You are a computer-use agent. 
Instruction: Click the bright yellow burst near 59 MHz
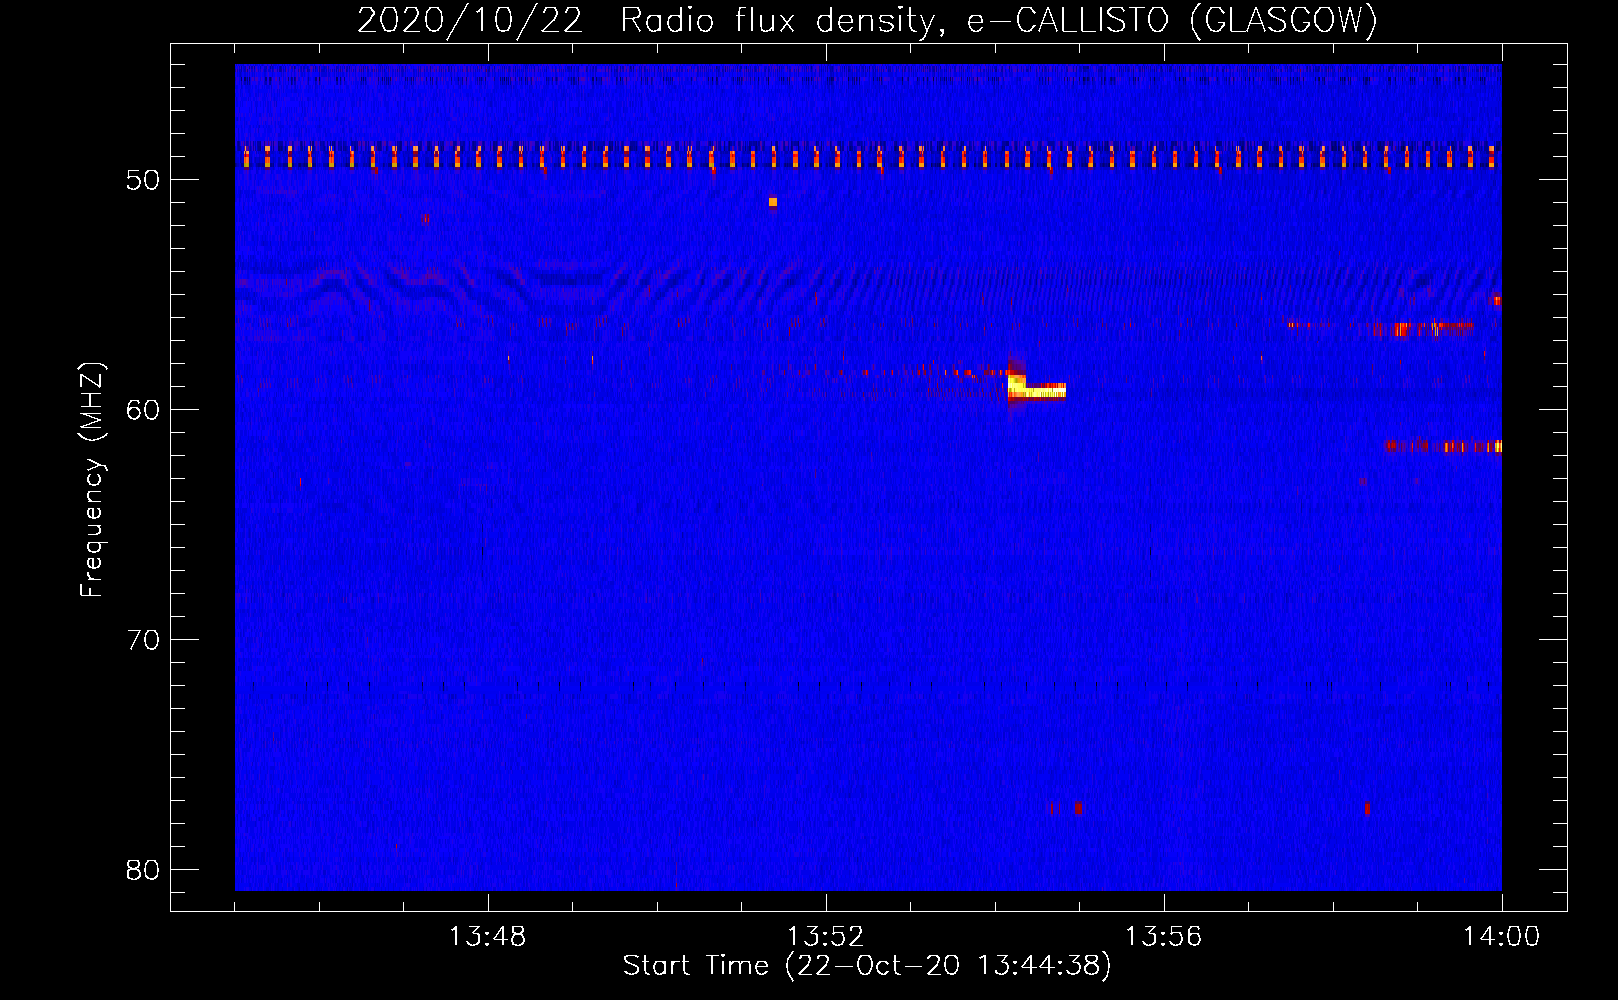pyautogui.click(x=1036, y=389)
